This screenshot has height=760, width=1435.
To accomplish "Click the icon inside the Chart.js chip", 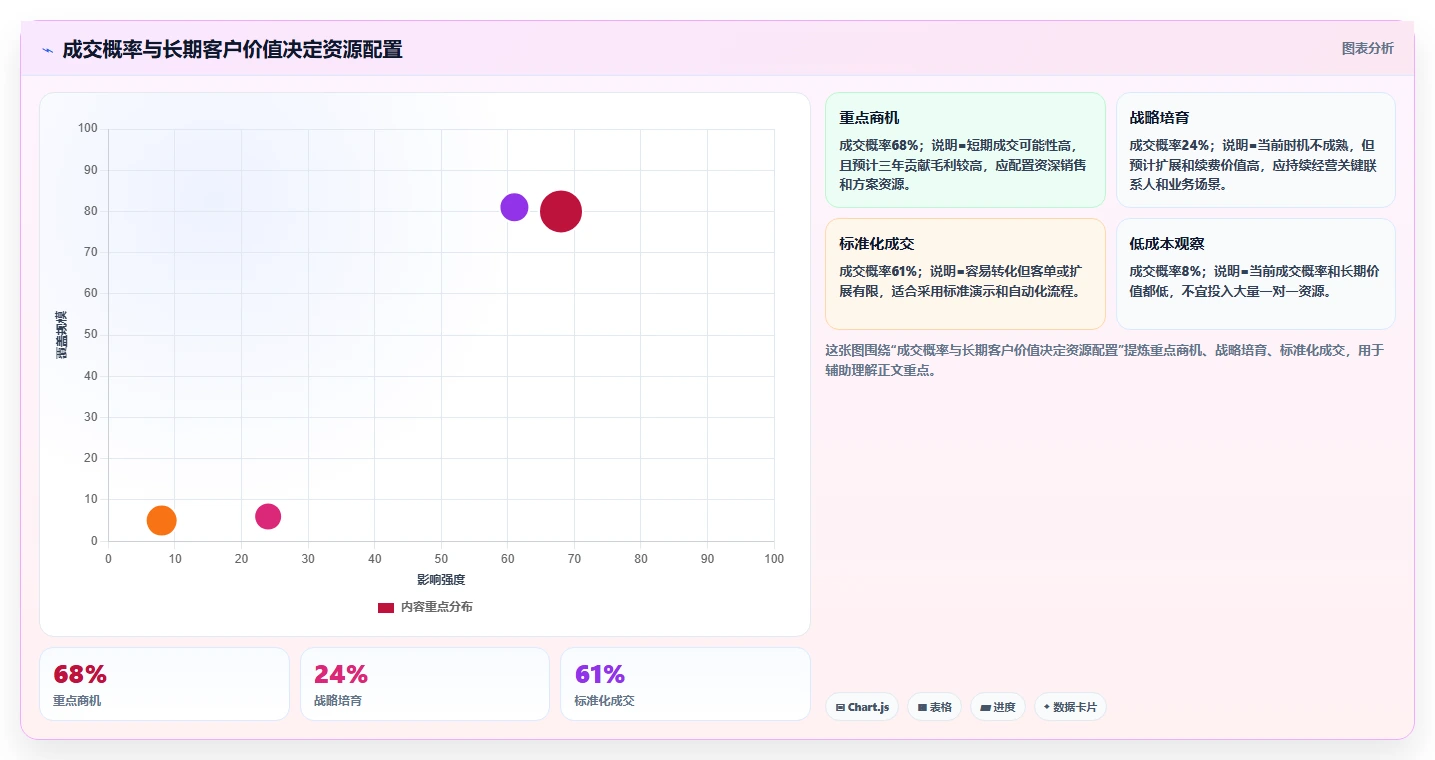I will click(x=840, y=707).
